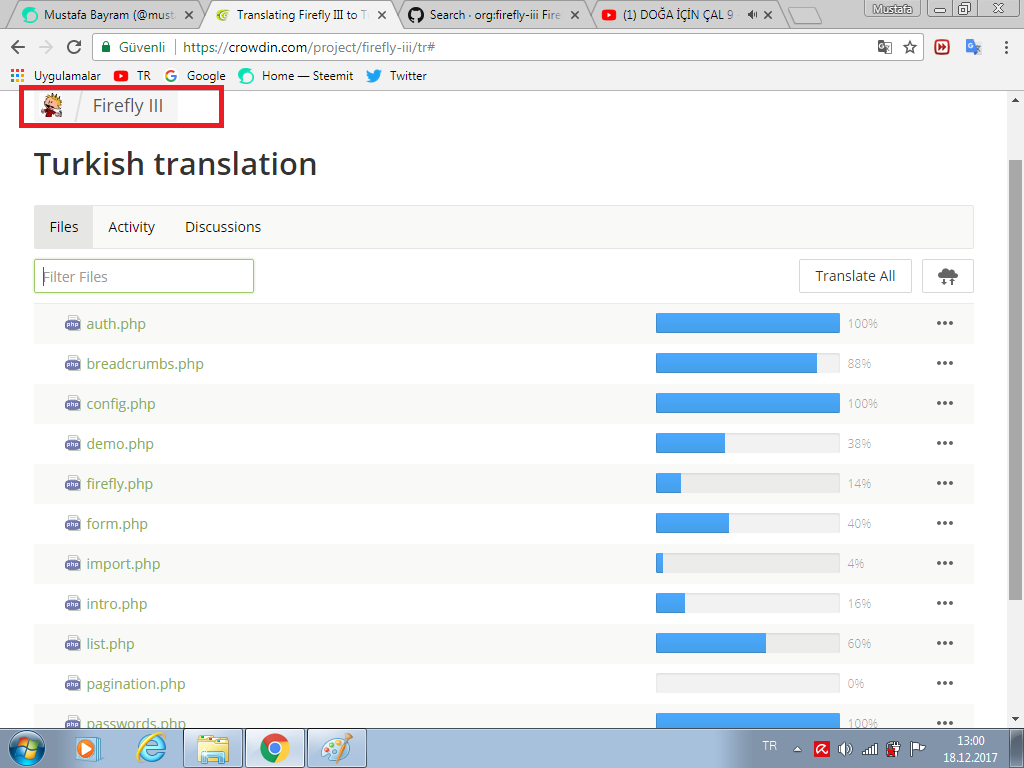Open the three-dot menu for list.php

pyautogui.click(x=944, y=643)
